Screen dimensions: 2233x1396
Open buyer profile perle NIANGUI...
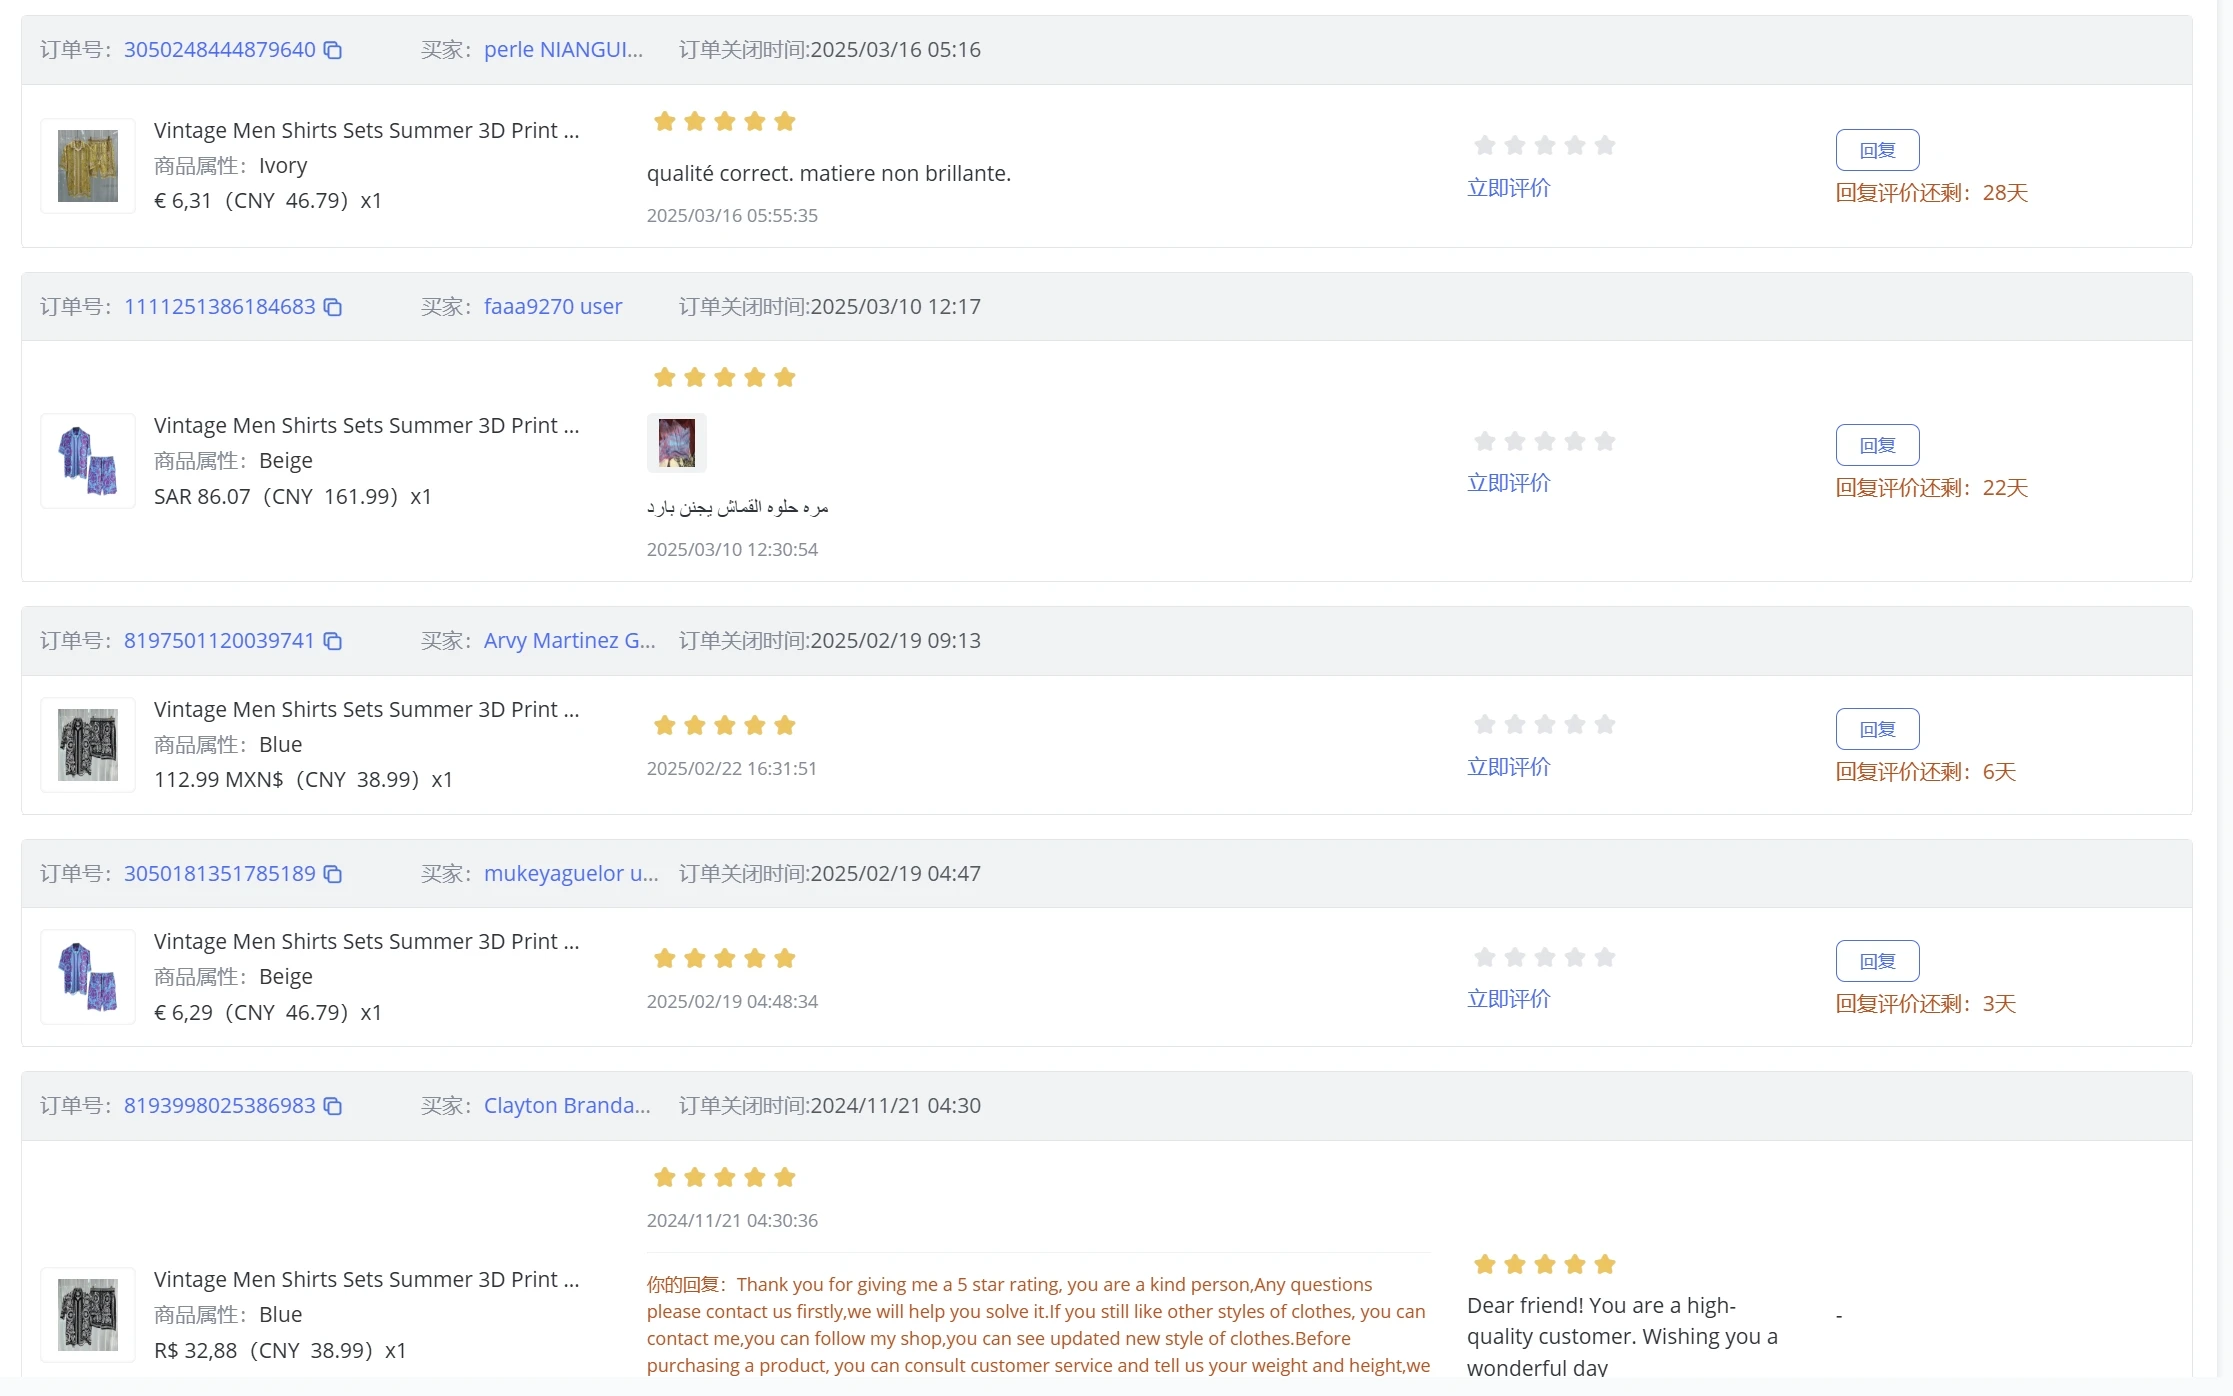(563, 50)
